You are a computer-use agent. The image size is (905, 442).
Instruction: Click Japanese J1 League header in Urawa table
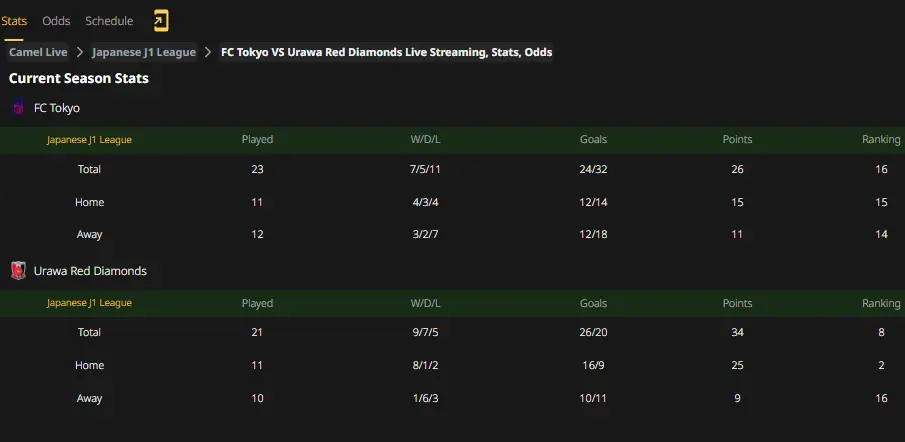coord(89,303)
